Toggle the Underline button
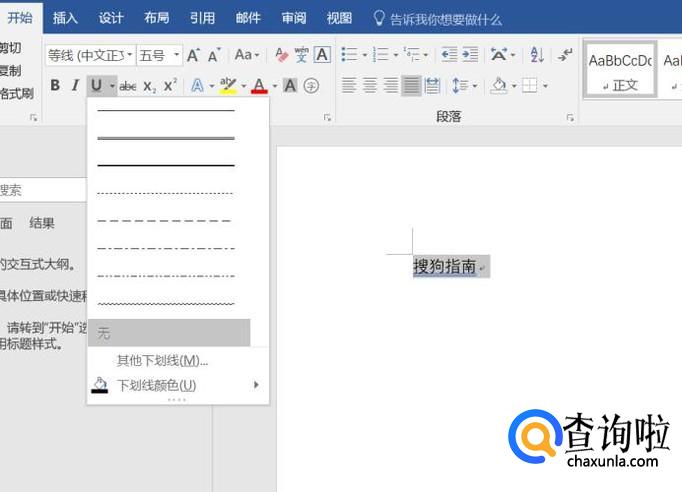Screen dimensions: 682x492 (x=97, y=86)
